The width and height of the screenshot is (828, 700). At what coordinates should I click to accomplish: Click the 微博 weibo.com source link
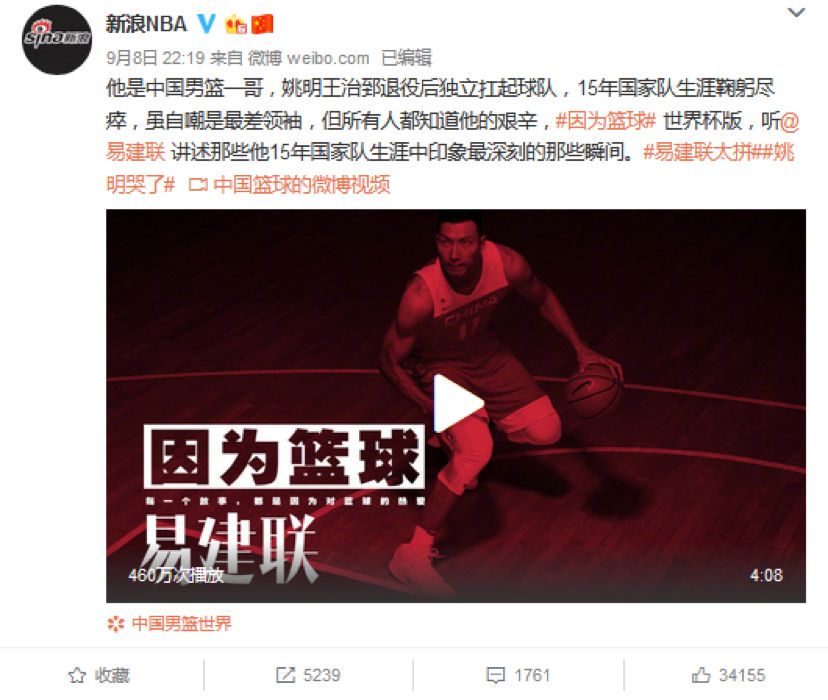(308, 58)
